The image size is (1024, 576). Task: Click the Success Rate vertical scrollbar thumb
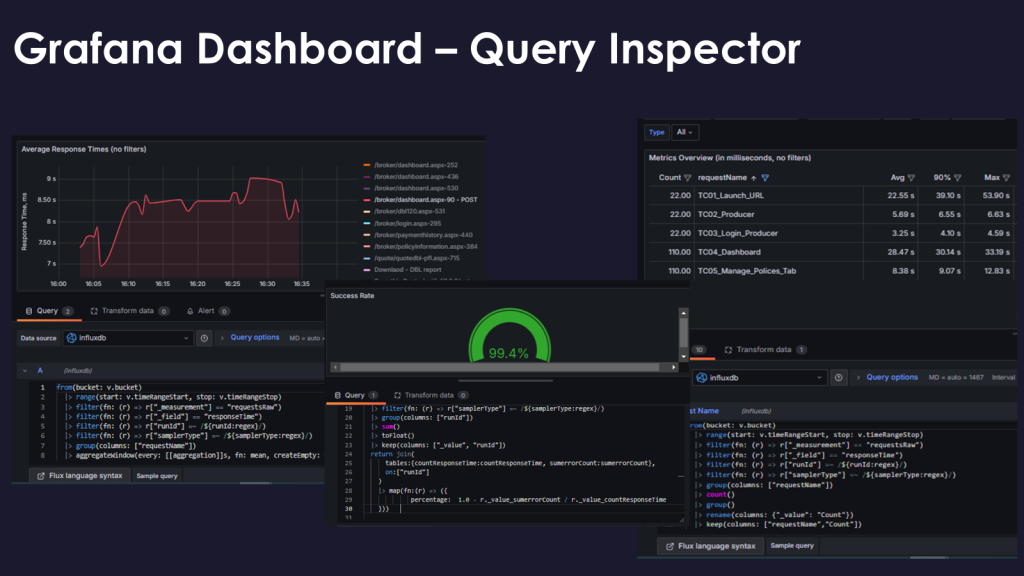(x=683, y=334)
